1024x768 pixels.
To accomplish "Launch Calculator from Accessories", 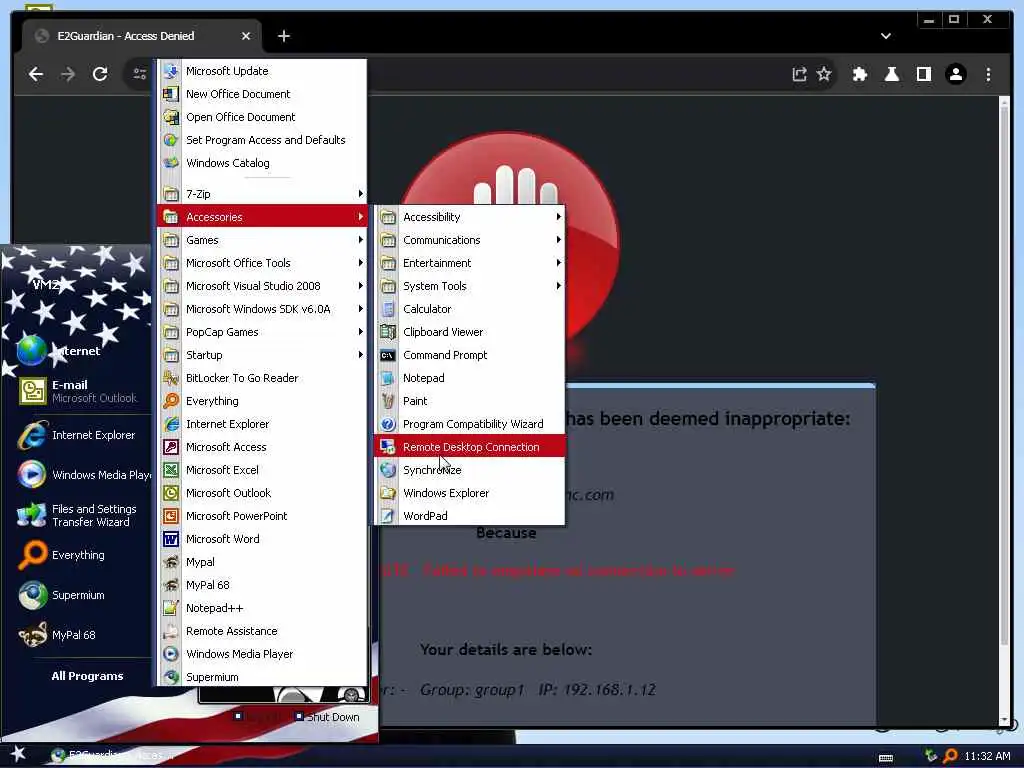I will [470, 309].
